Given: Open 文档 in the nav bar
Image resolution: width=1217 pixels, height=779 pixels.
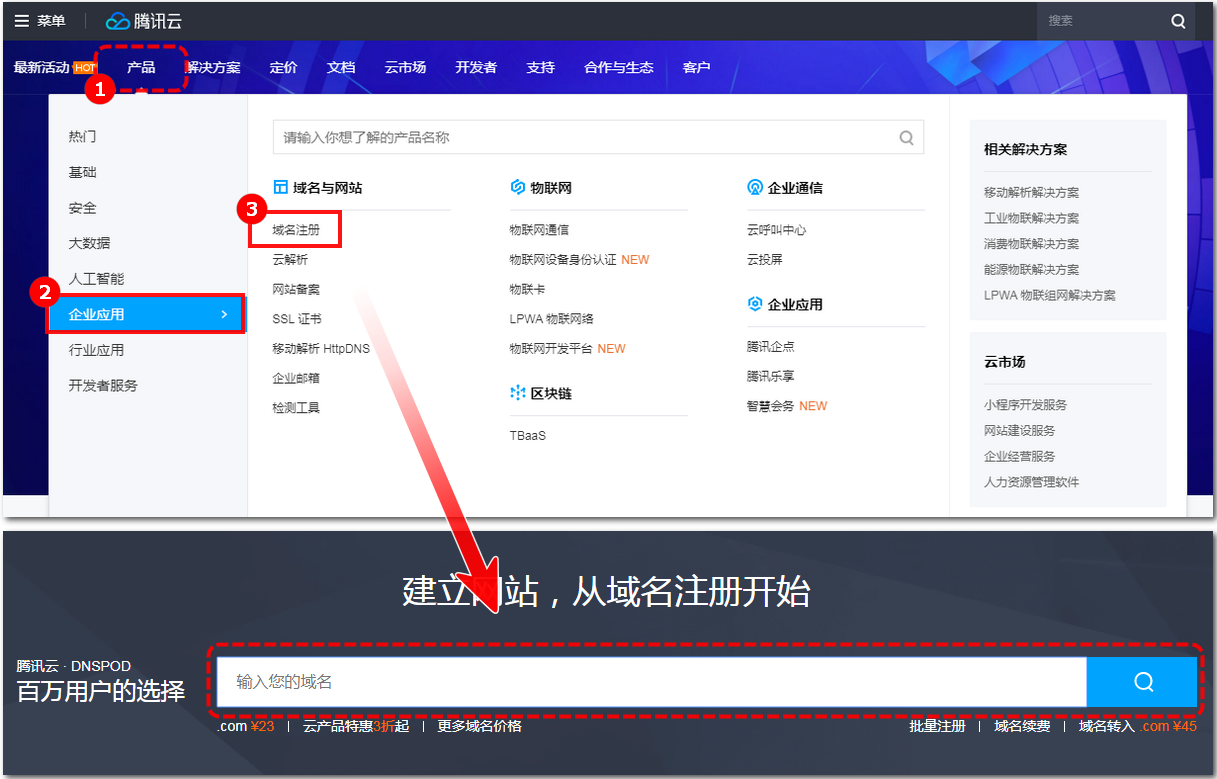Looking at the screenshot, I should 341,68.
